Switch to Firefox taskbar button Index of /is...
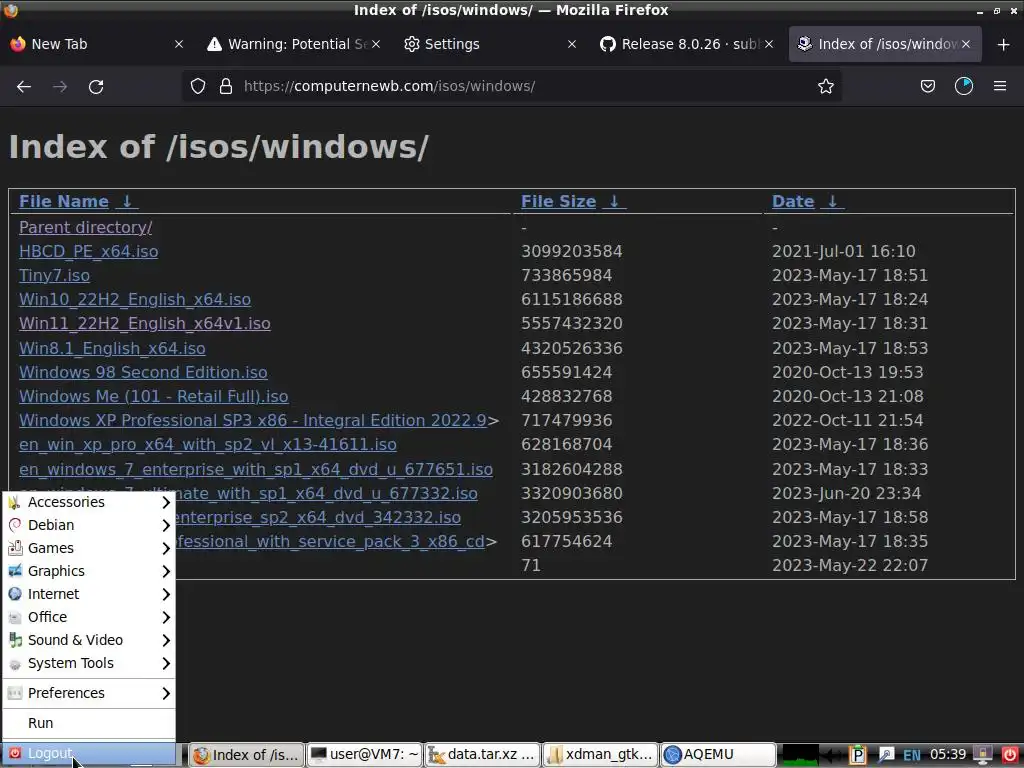This screenshot has width=1024, height=768. [247, 754]
